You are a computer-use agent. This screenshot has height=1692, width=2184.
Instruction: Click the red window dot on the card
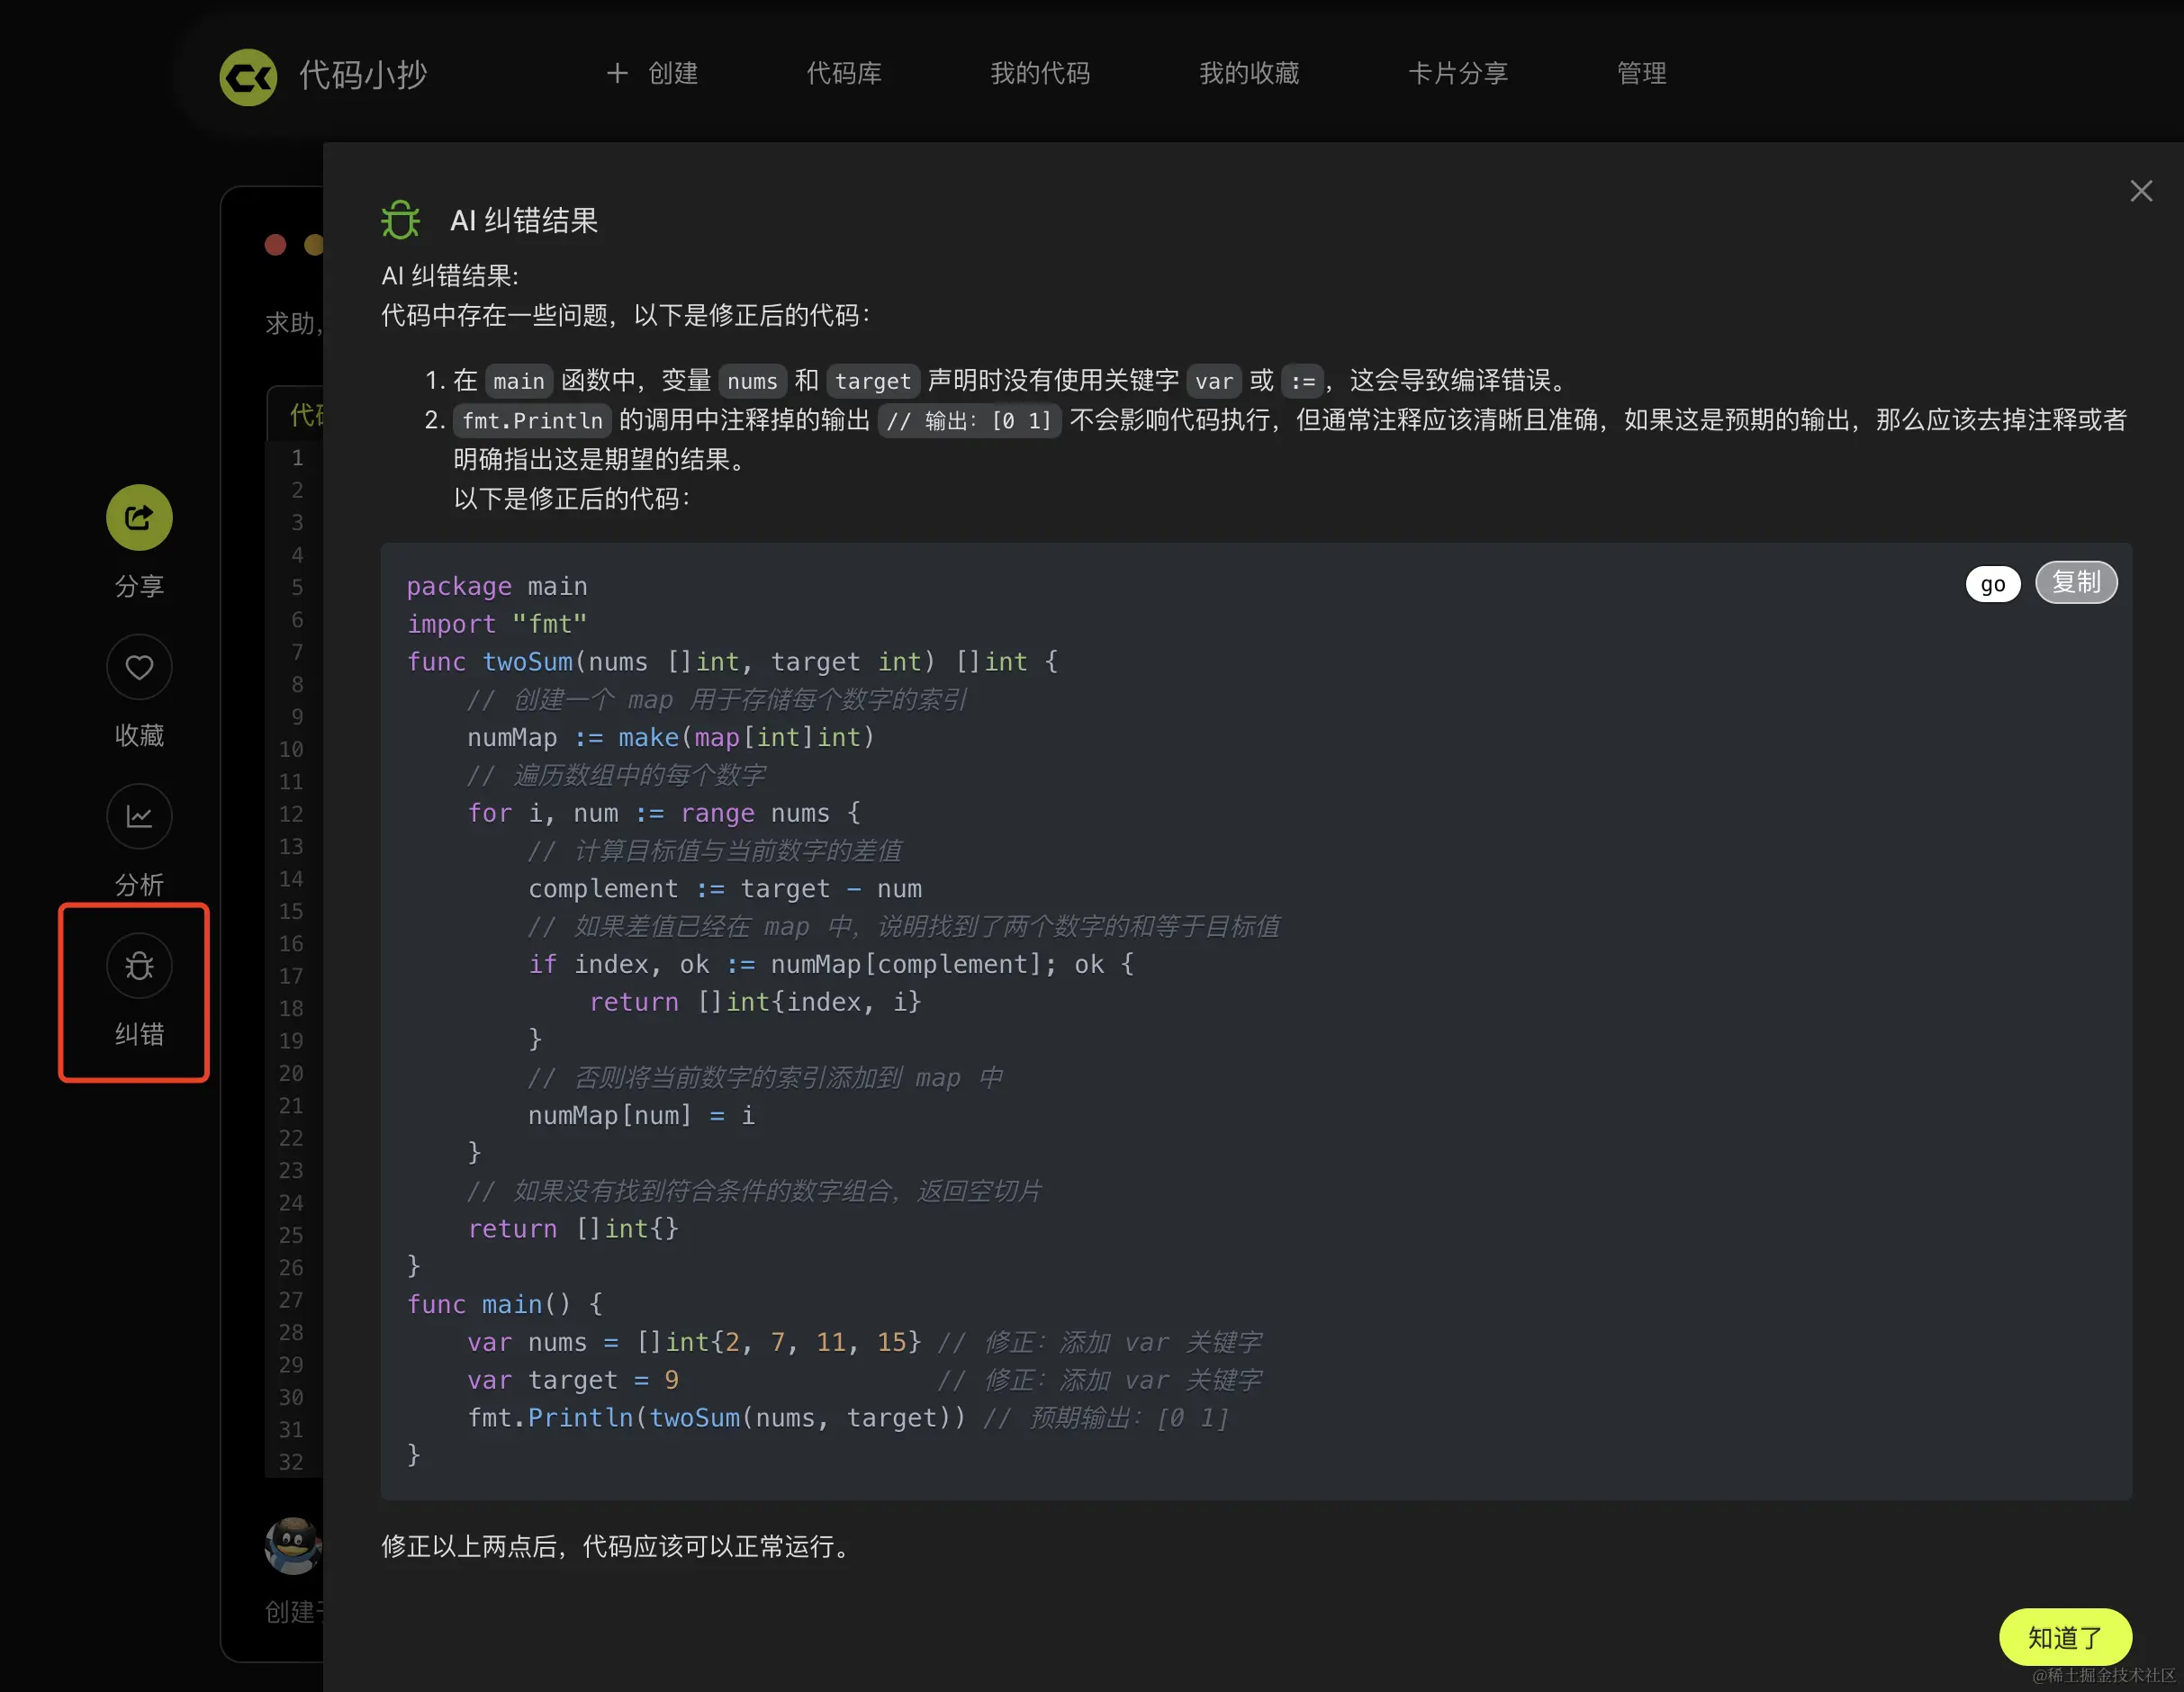tap(276, 245)
